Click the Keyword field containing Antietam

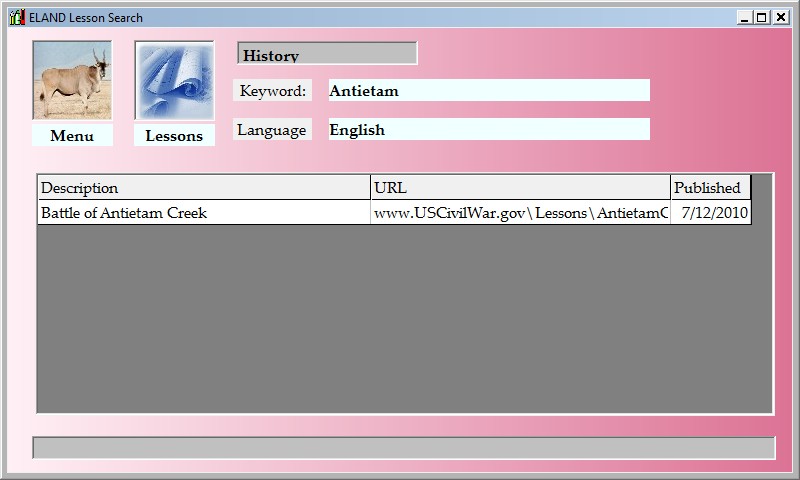pyautogui.click(x=488, y=91)
